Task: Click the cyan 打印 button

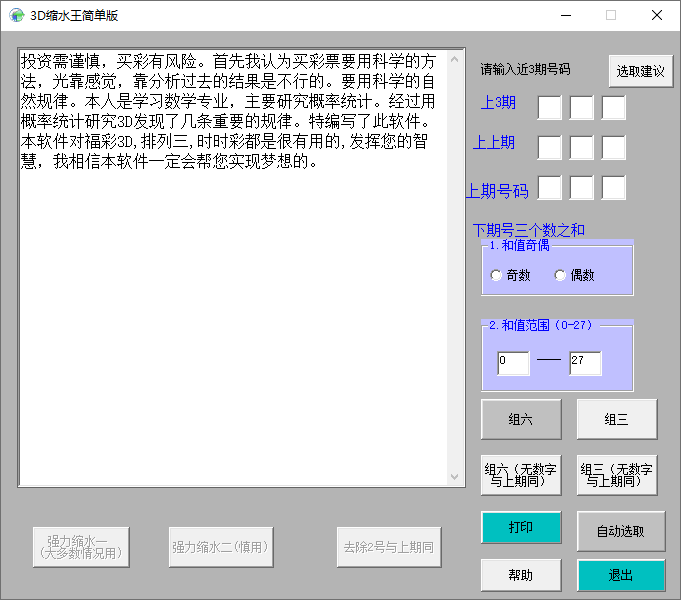Action: [x=521, y=527]
